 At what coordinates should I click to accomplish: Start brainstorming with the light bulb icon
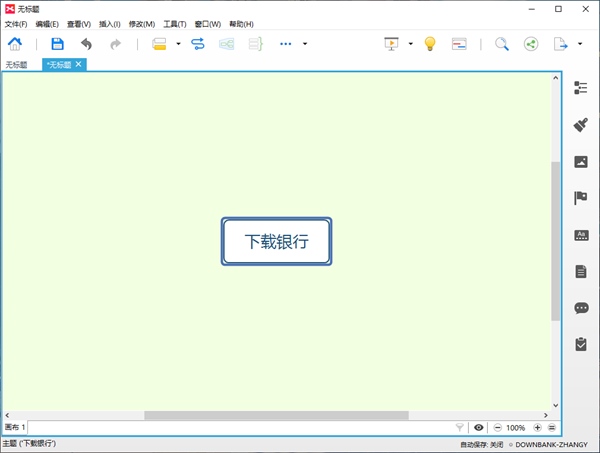[x=430, y=44]
